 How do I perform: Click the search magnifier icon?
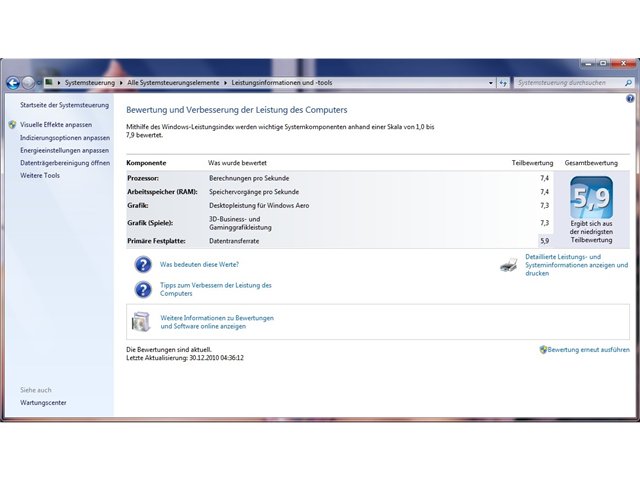pos(628,83)
